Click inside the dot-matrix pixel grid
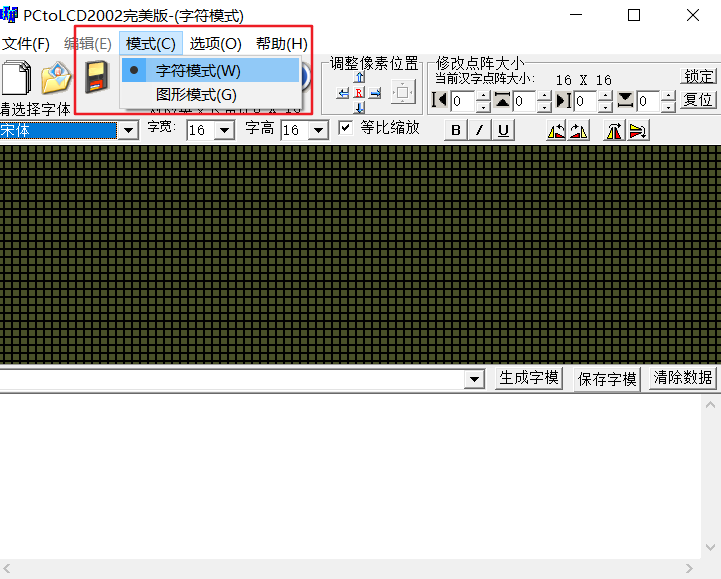 pyautogui.click(x=360, y=254)
